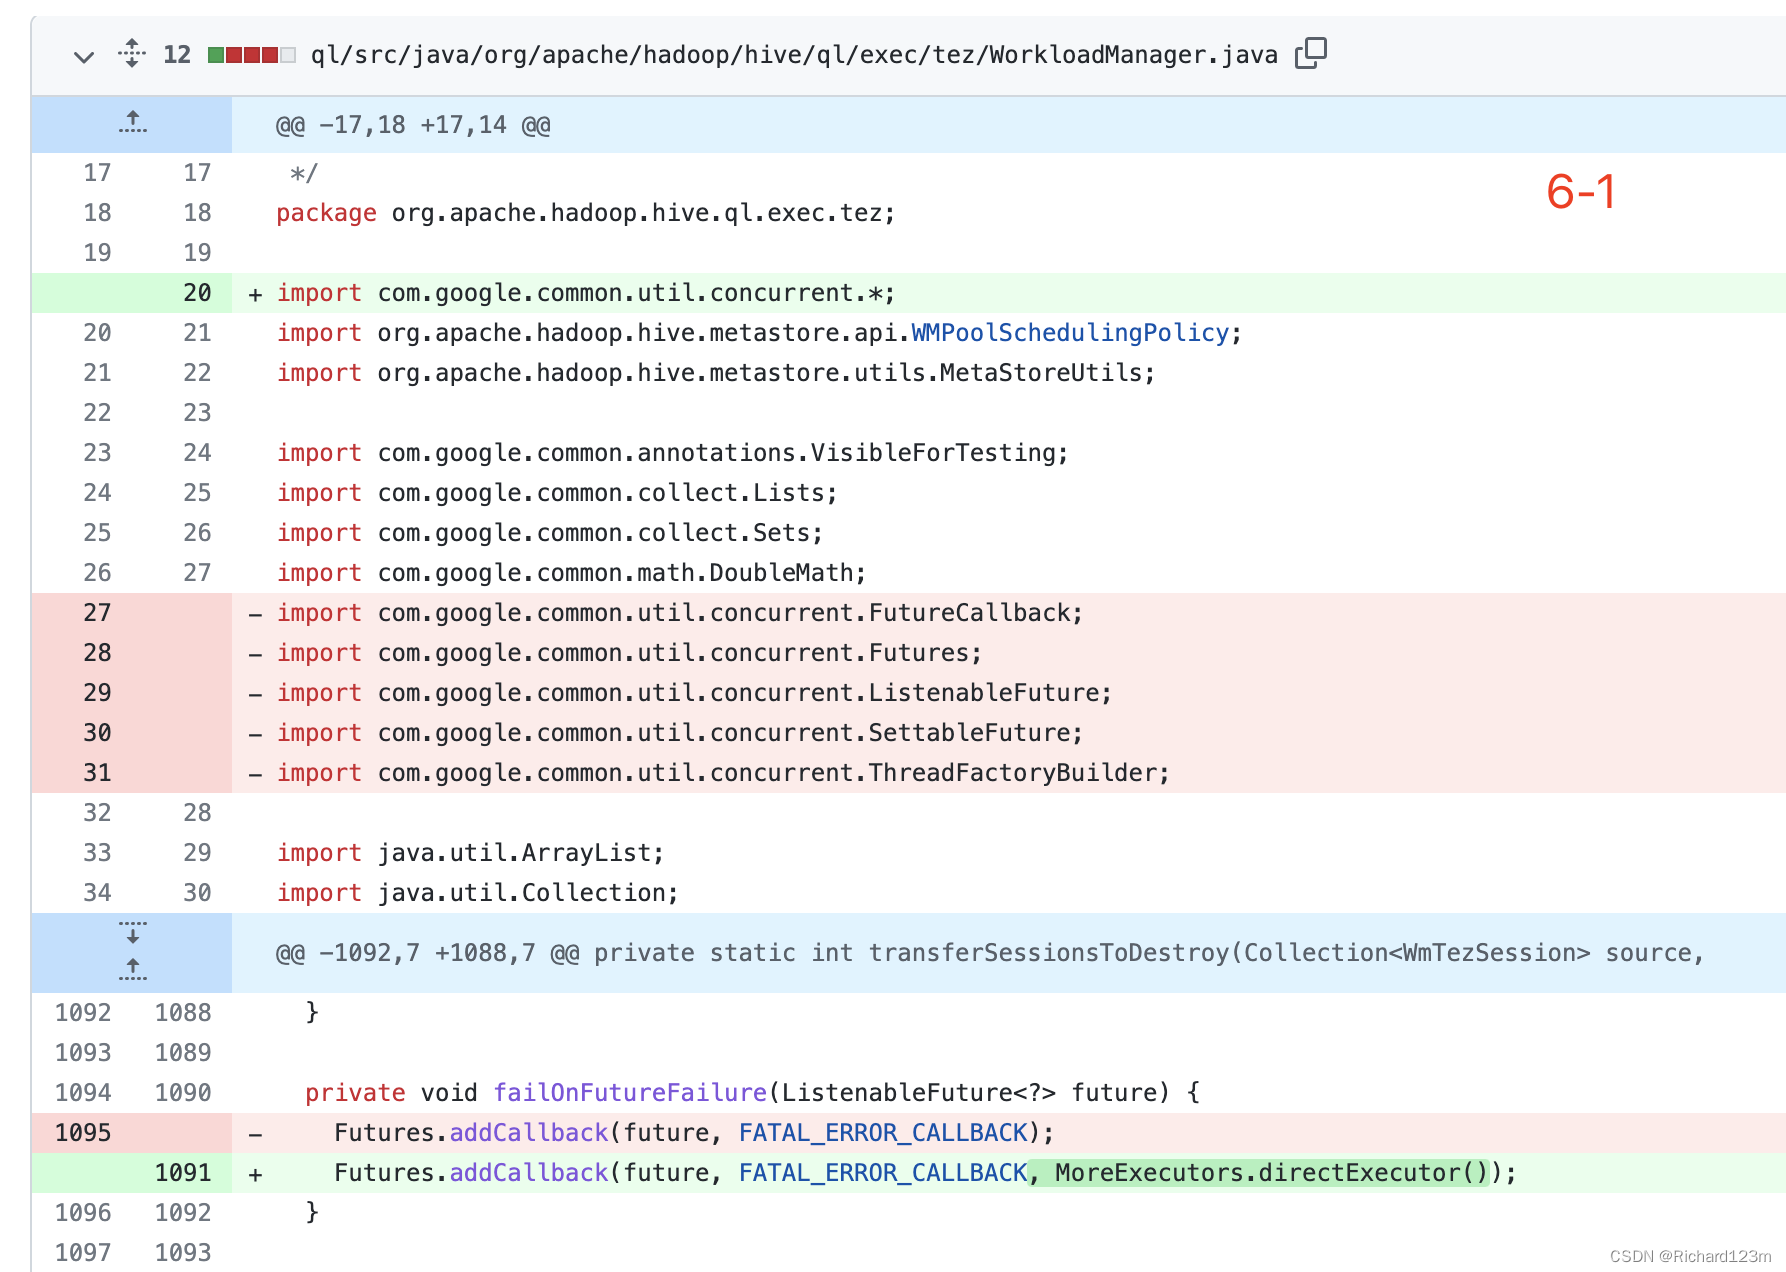Click added line number 1091
Image resolution: width=1786 pixels, height=1272 pixels.
[183, 1173]
